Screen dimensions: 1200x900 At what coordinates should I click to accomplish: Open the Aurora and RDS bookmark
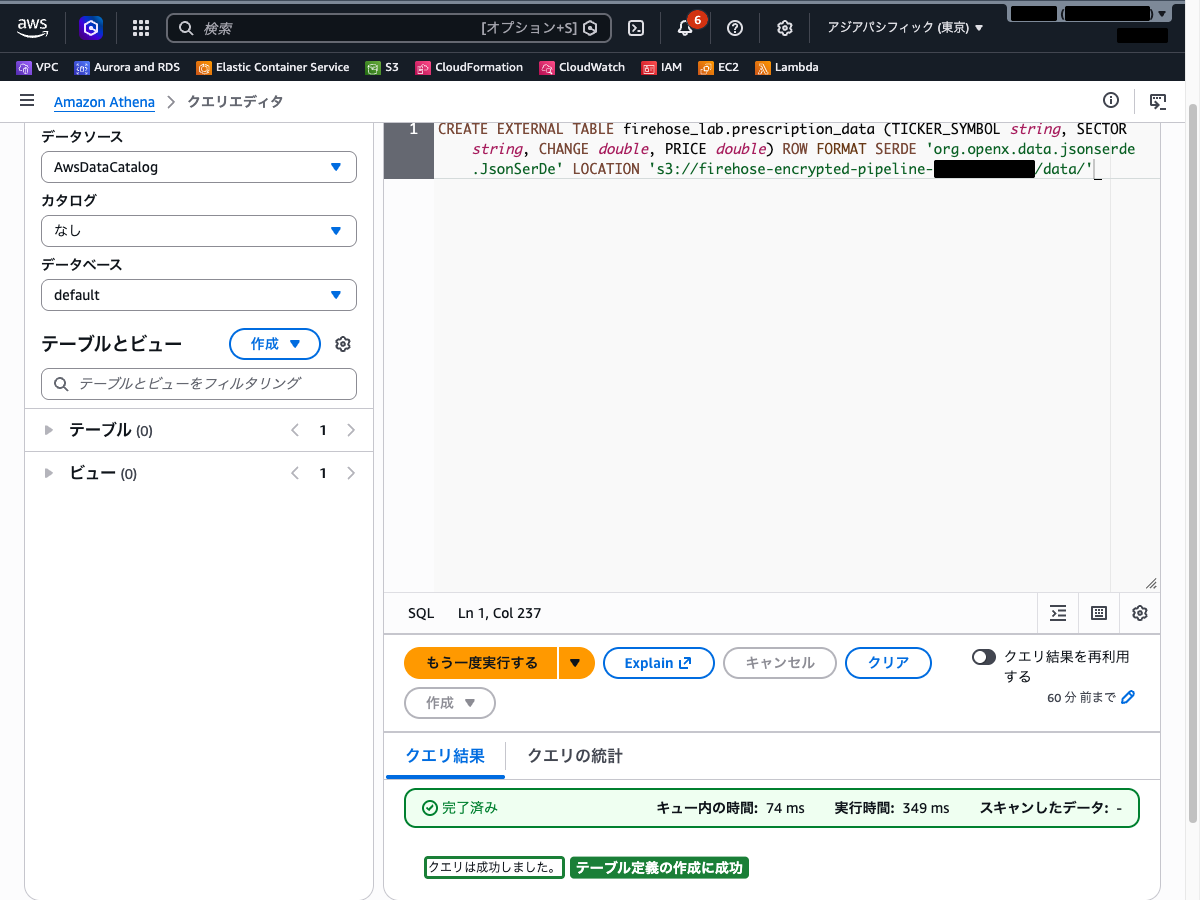tap(127, 67)
